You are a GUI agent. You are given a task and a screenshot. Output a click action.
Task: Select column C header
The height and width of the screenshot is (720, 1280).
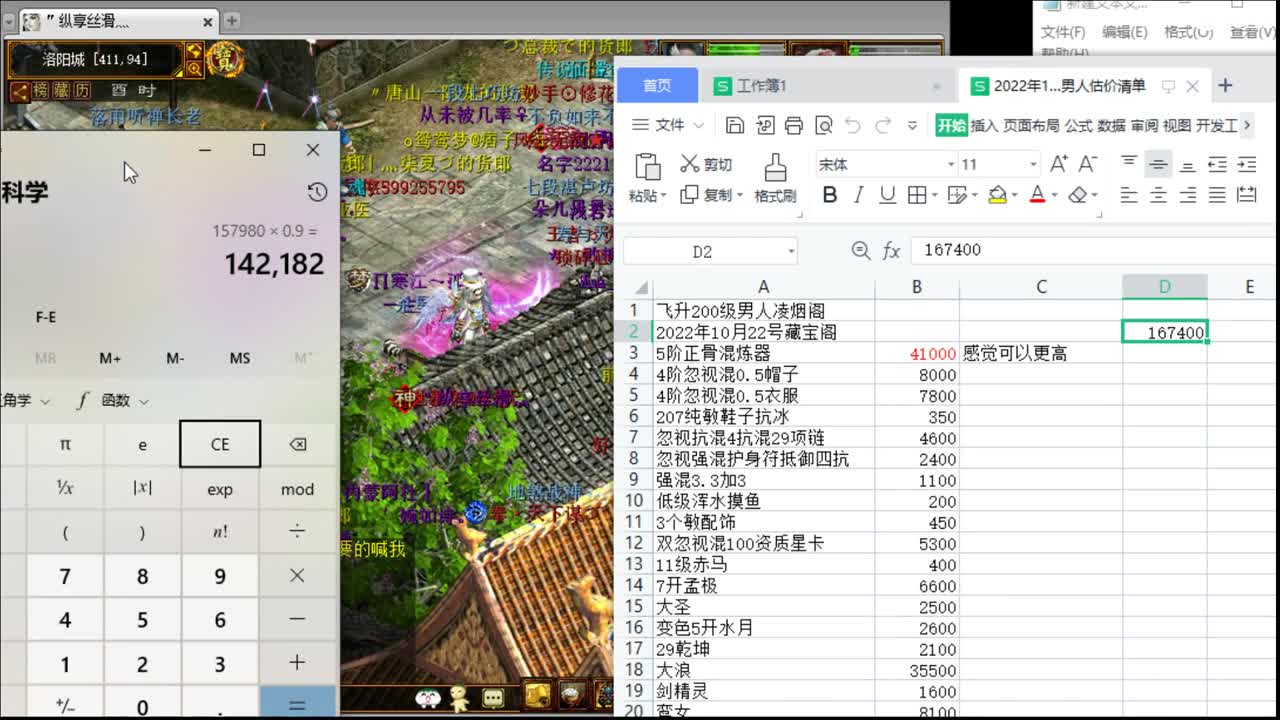(1041, 287)
